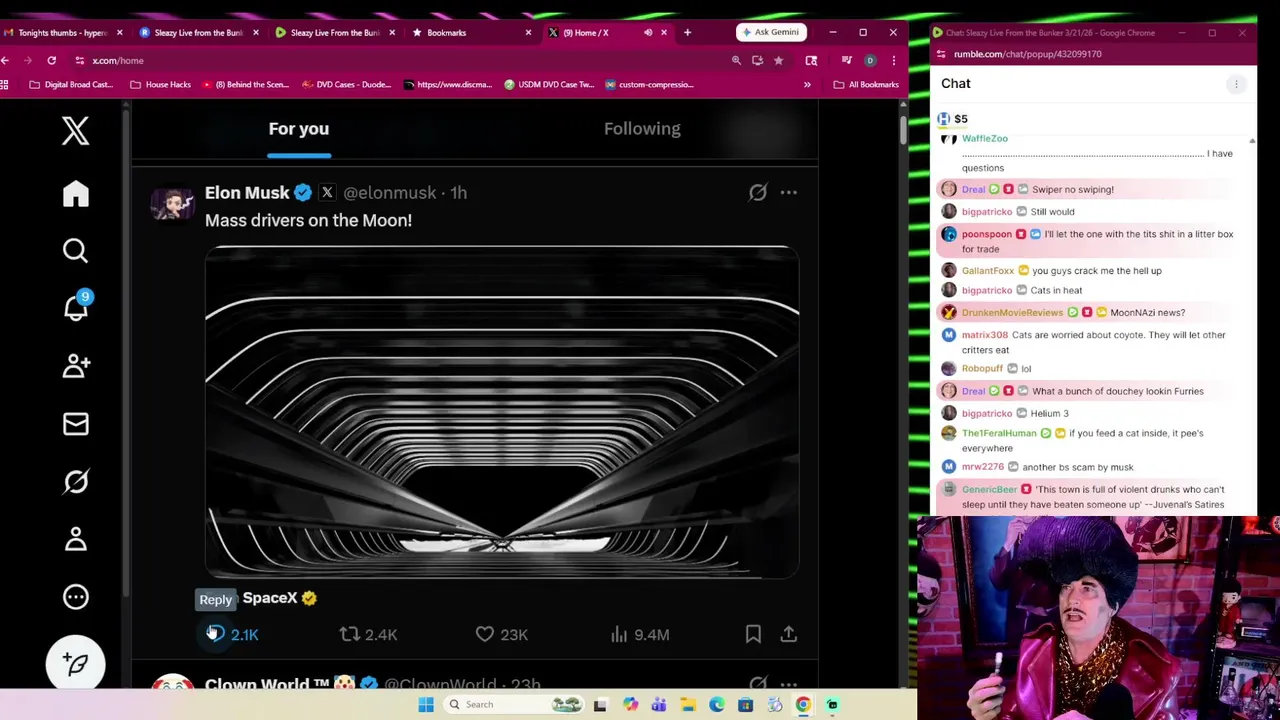Share the Mass drivers post
The width and height of the screenshot is (1280, 720).
[789, 634]
